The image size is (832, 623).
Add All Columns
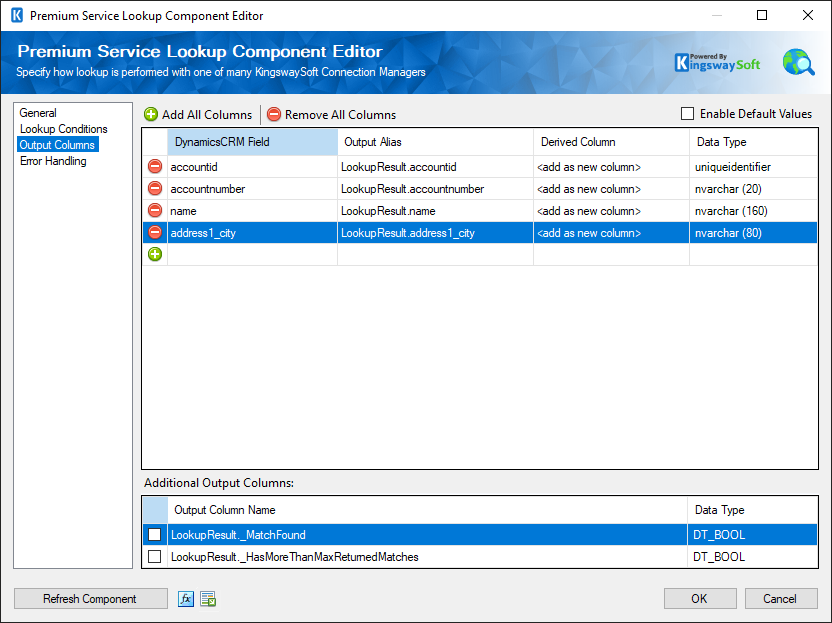pos(198,115)
